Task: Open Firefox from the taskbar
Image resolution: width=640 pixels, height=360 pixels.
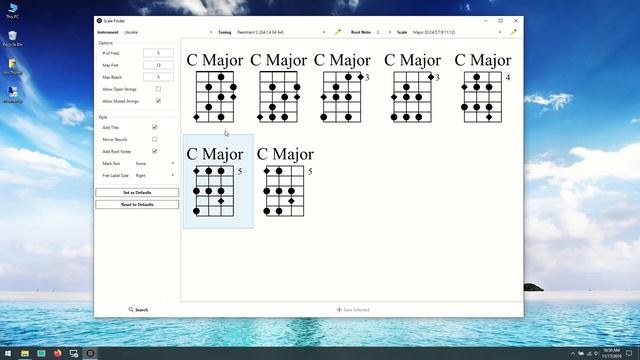Action: [x=58, y=353]
